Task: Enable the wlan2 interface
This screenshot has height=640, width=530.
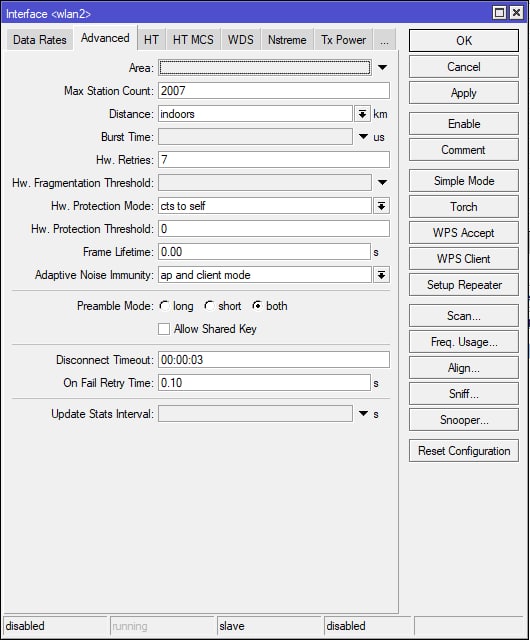Action: [x=464, y=124]
